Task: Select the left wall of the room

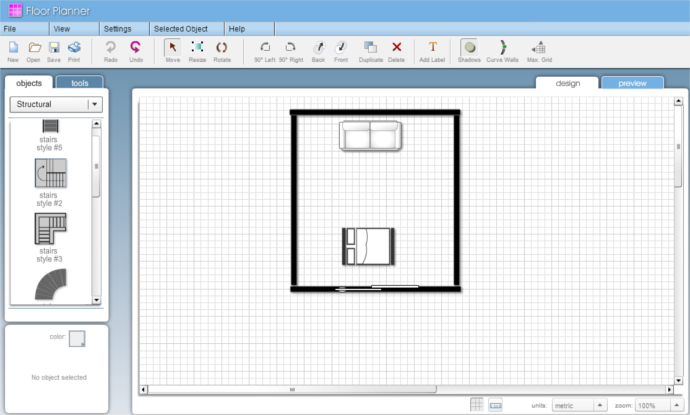Action: [294, 200]
